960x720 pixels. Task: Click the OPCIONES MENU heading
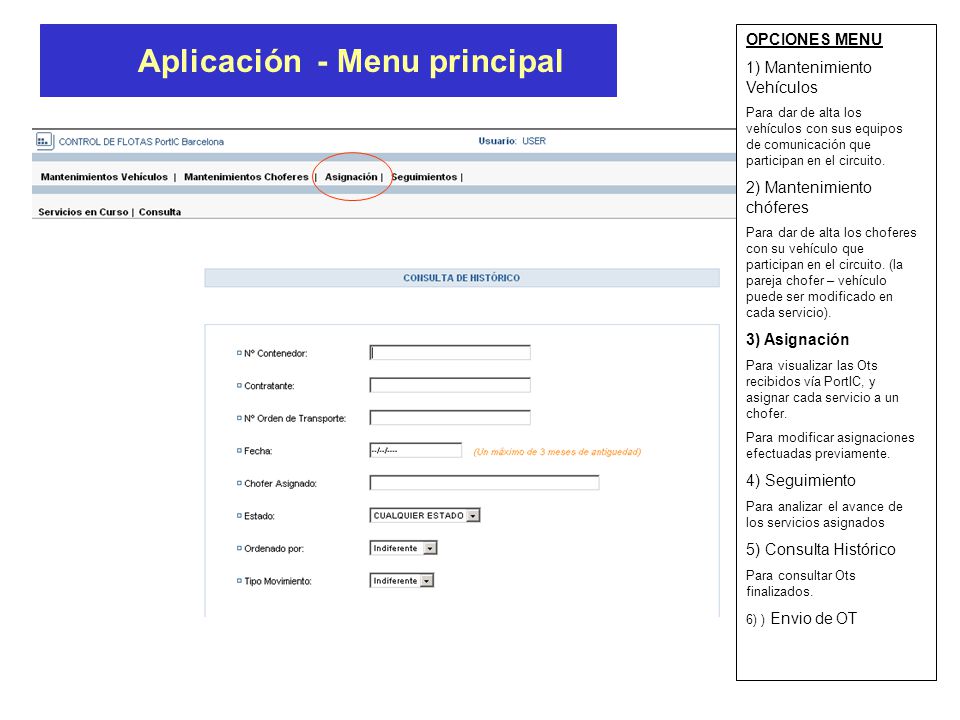click(x=814, y=39)
